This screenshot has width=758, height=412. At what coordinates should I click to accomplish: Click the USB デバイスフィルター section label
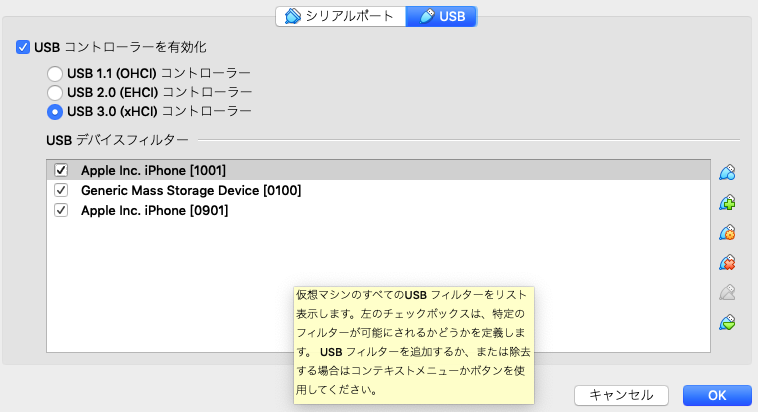117,140
